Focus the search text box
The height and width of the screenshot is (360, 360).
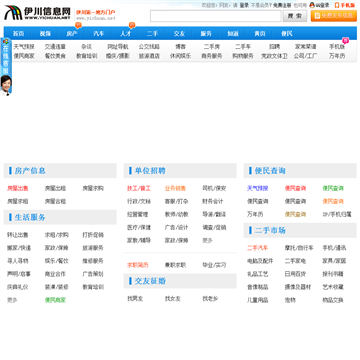point(216,16)
